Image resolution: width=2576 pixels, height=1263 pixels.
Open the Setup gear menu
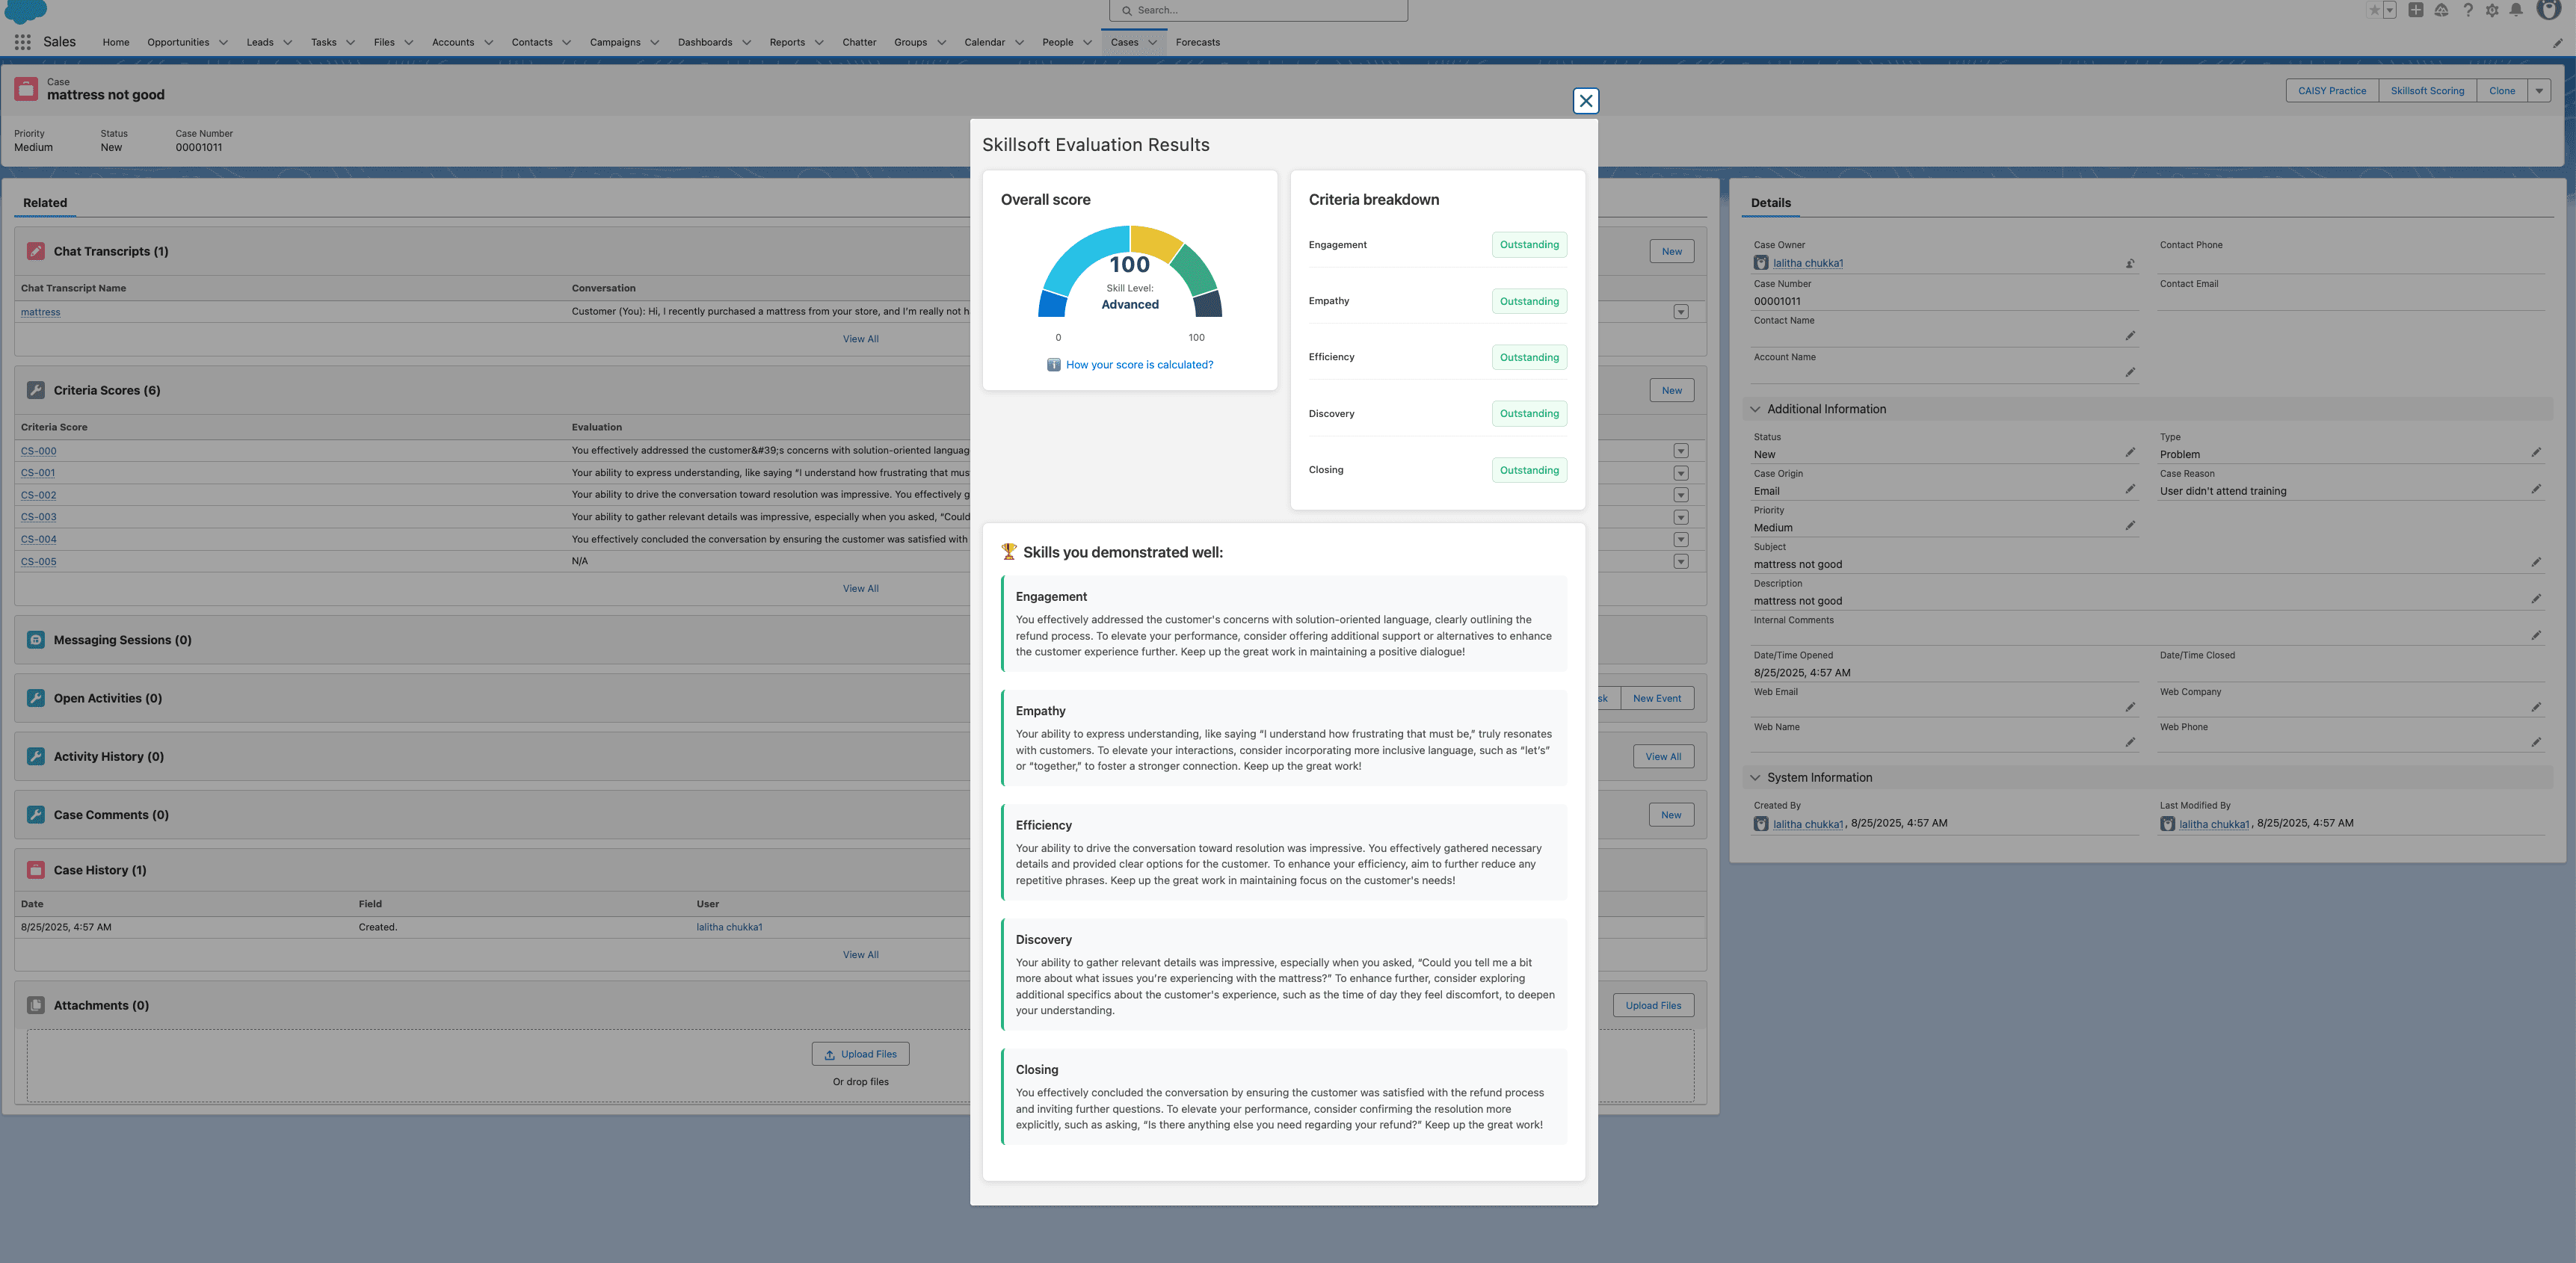2492,10
